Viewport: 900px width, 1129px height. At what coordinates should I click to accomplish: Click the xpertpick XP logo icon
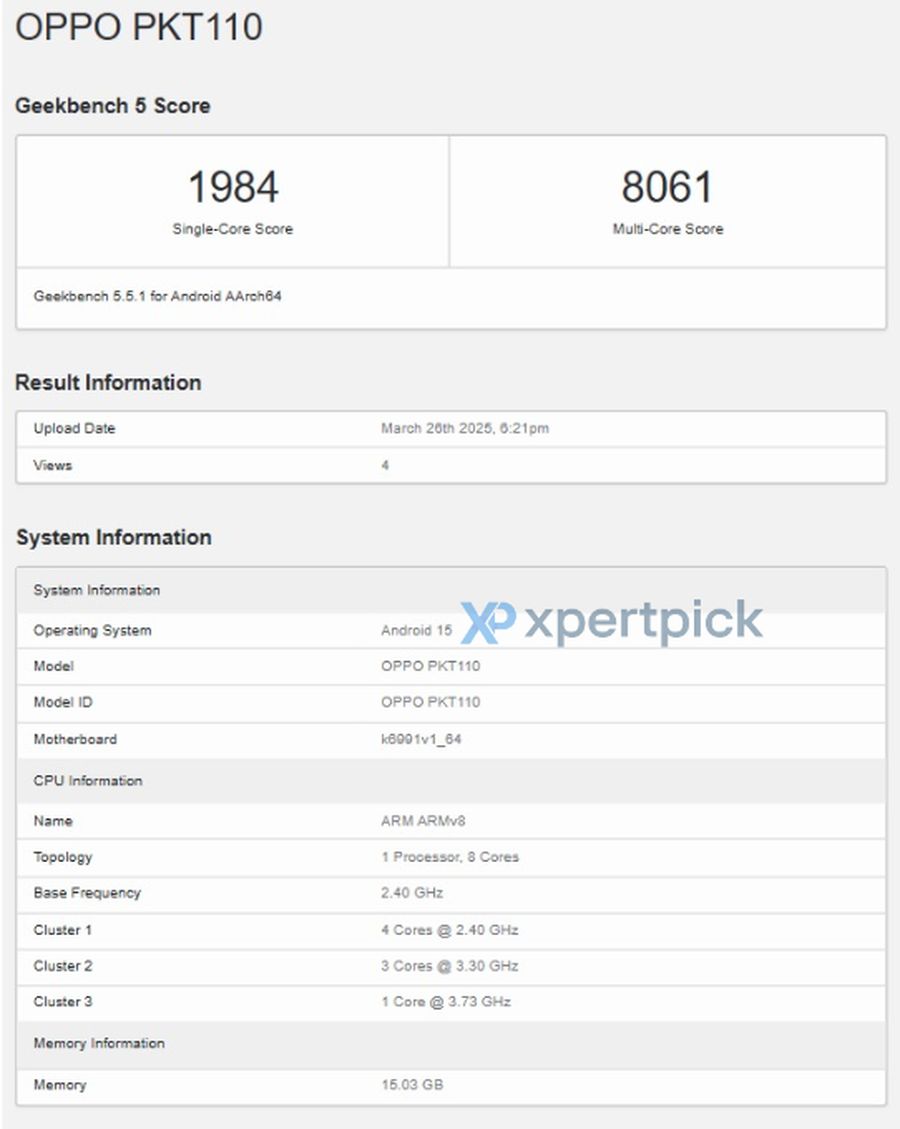click(x=488, y=622)
